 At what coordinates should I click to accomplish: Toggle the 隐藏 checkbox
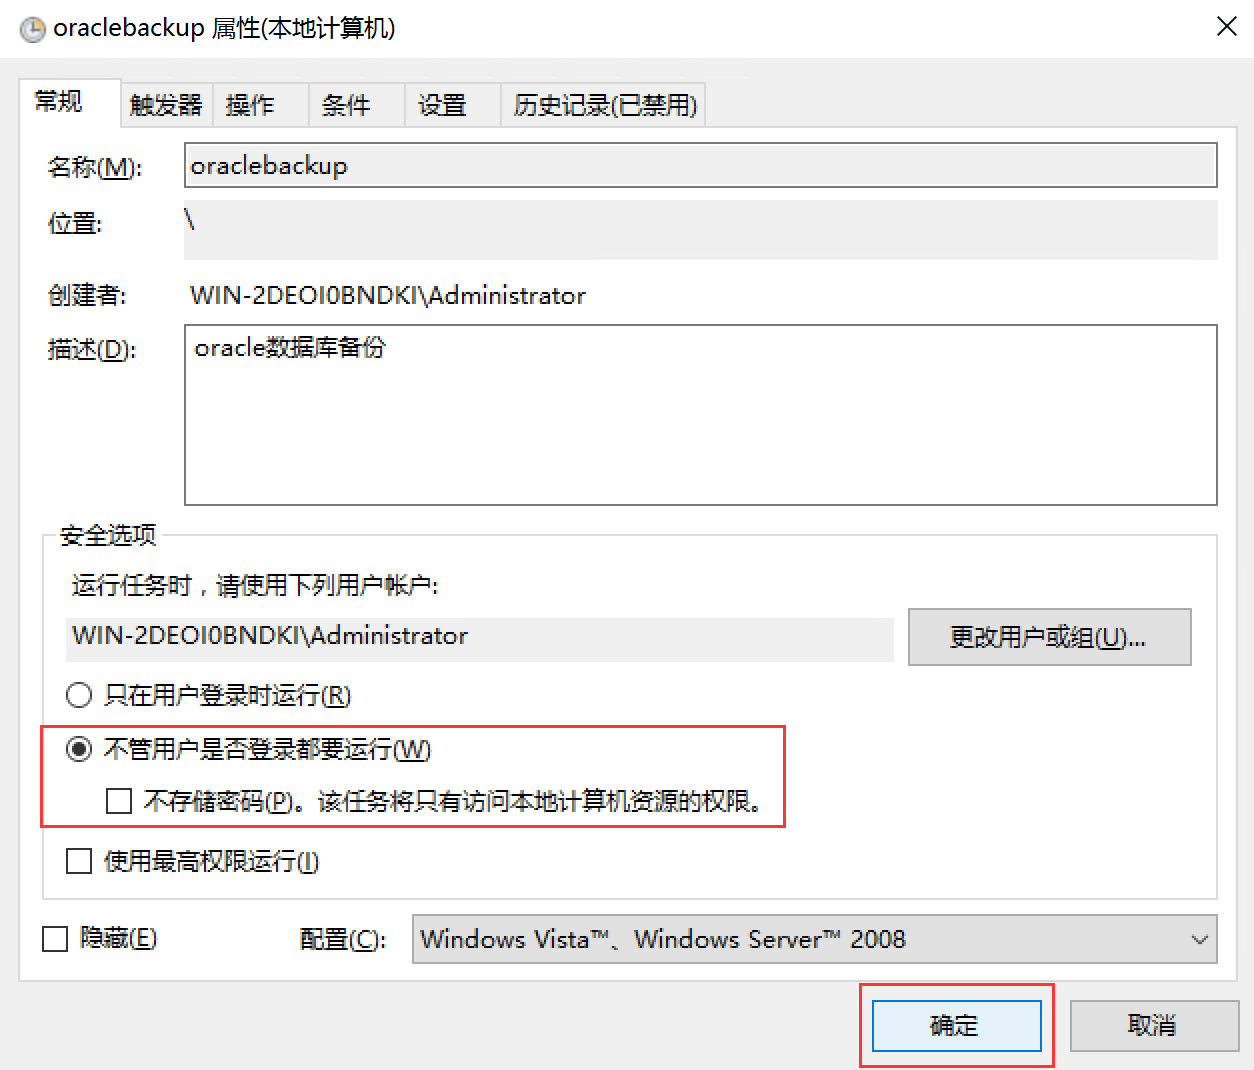[55, 938]
